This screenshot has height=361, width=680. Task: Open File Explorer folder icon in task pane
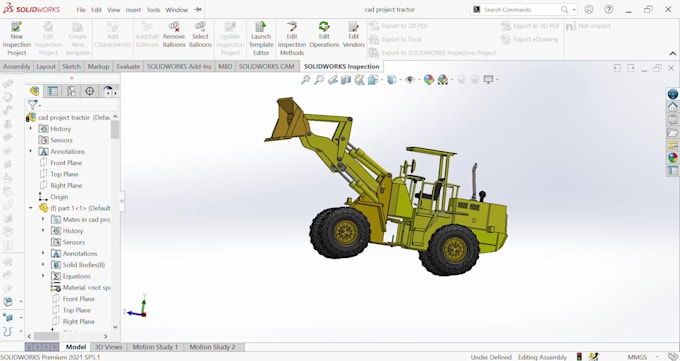pyautogui.click(x=673, y=132)
